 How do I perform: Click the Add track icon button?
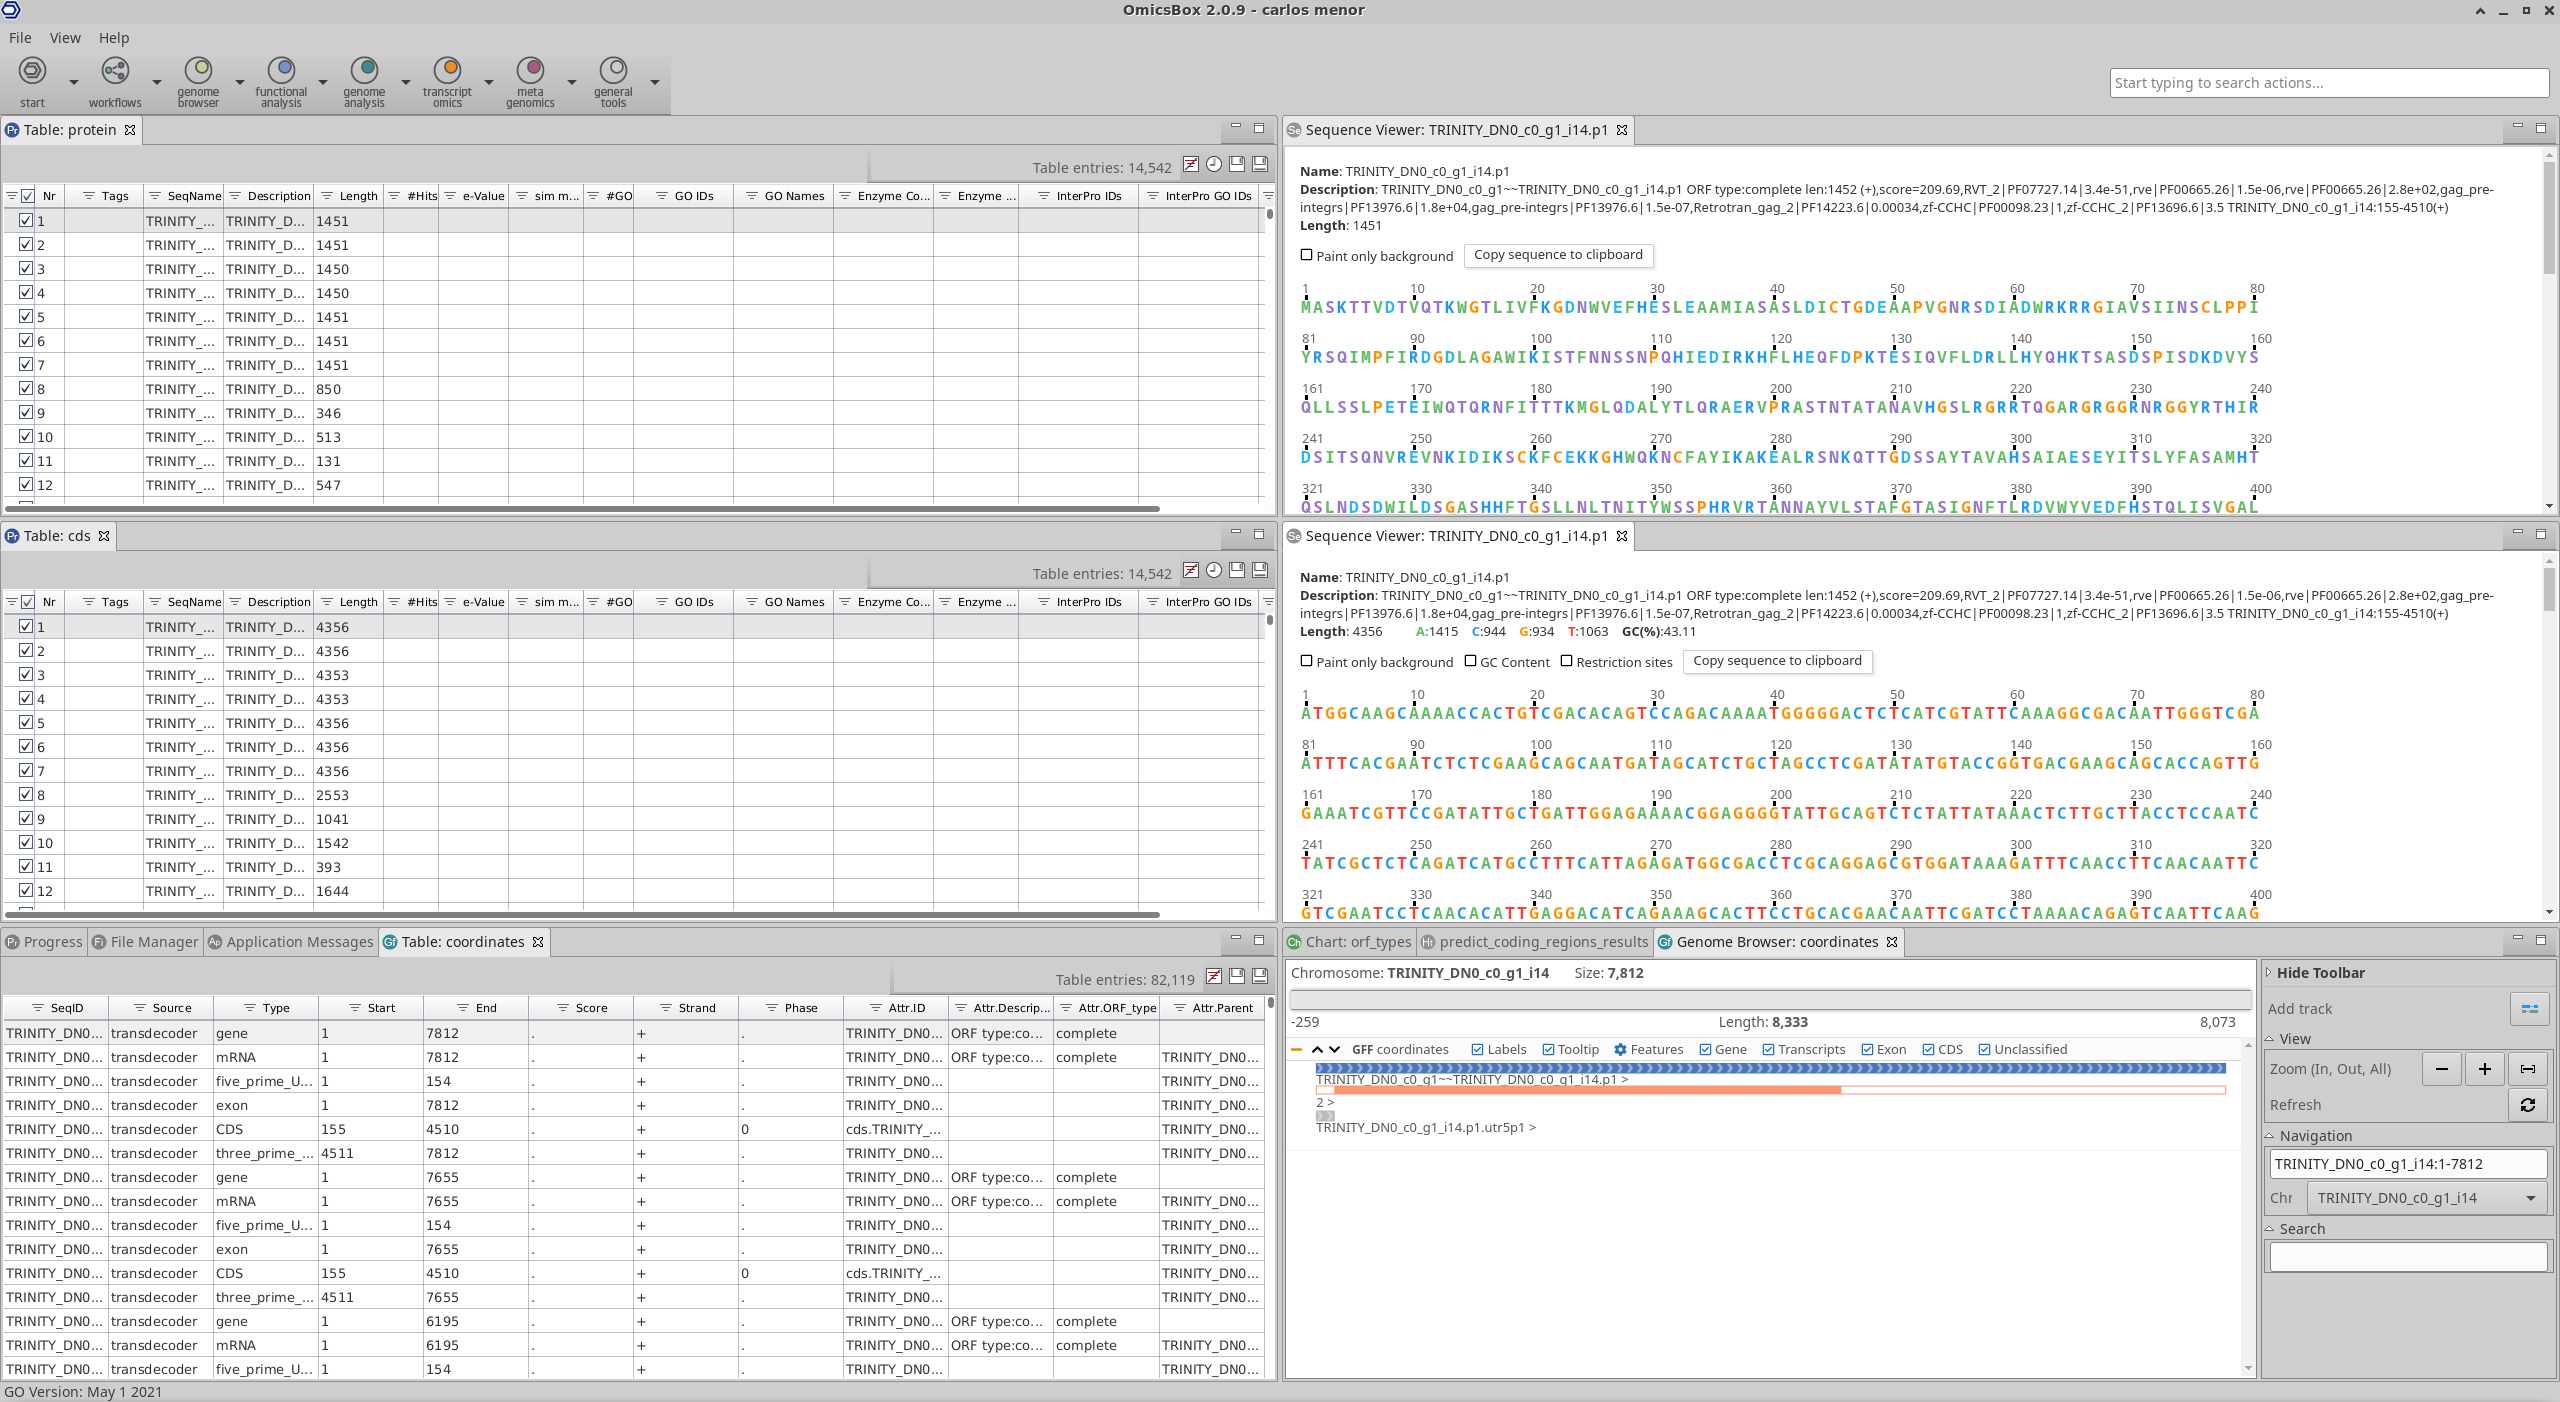coord(2529,1009)
